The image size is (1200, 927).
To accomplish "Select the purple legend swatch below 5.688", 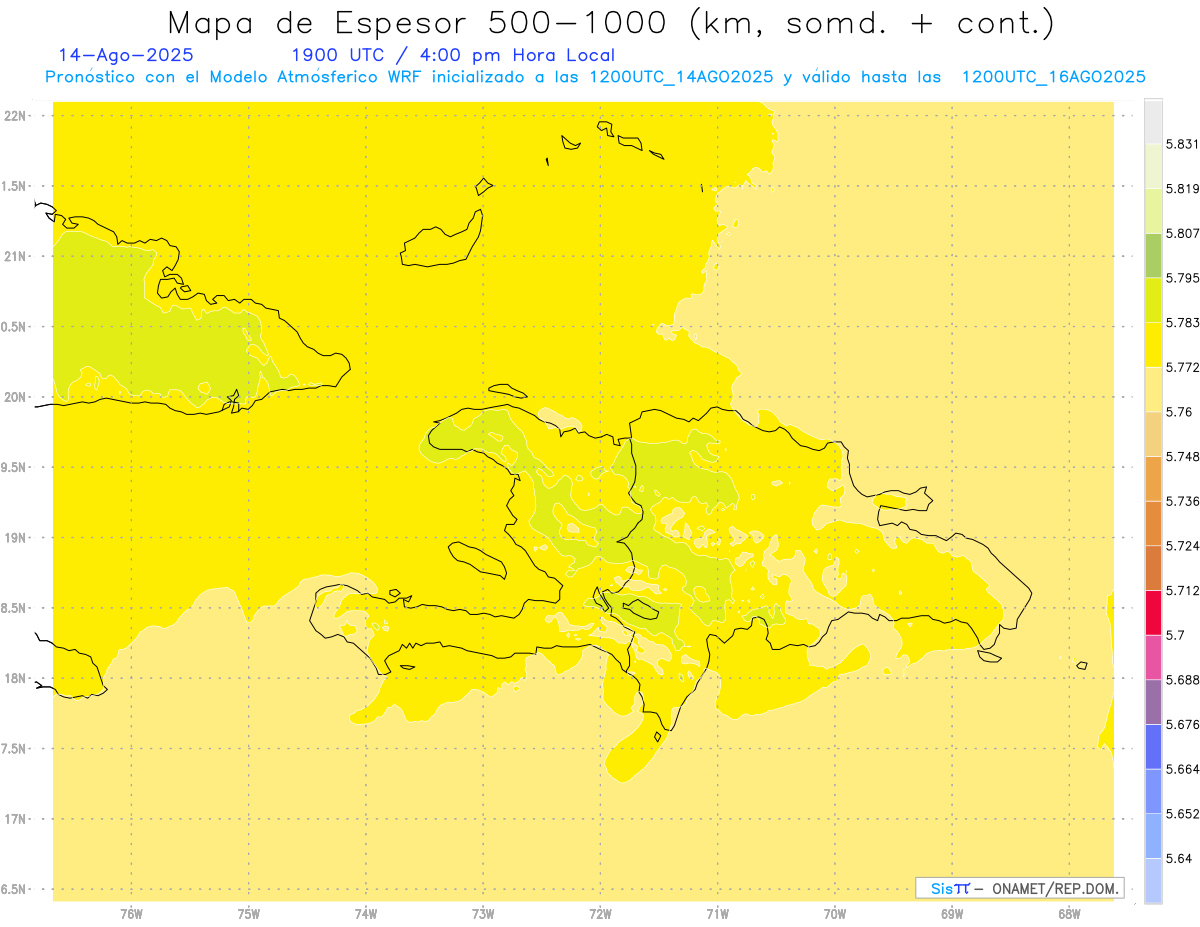I will (1153, 702).
